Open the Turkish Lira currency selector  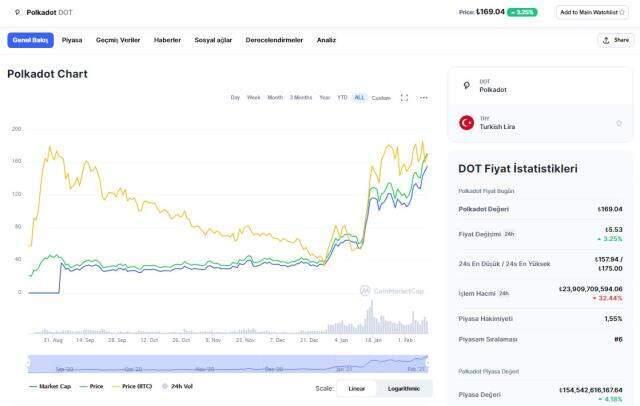540,123
